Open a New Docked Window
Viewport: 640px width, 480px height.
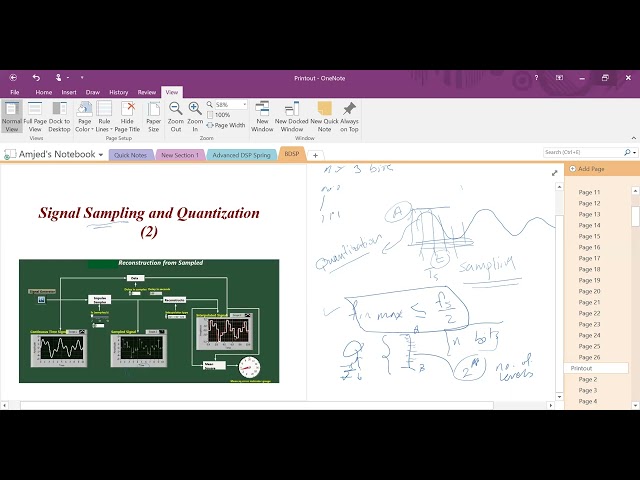(x=291, y=117)
